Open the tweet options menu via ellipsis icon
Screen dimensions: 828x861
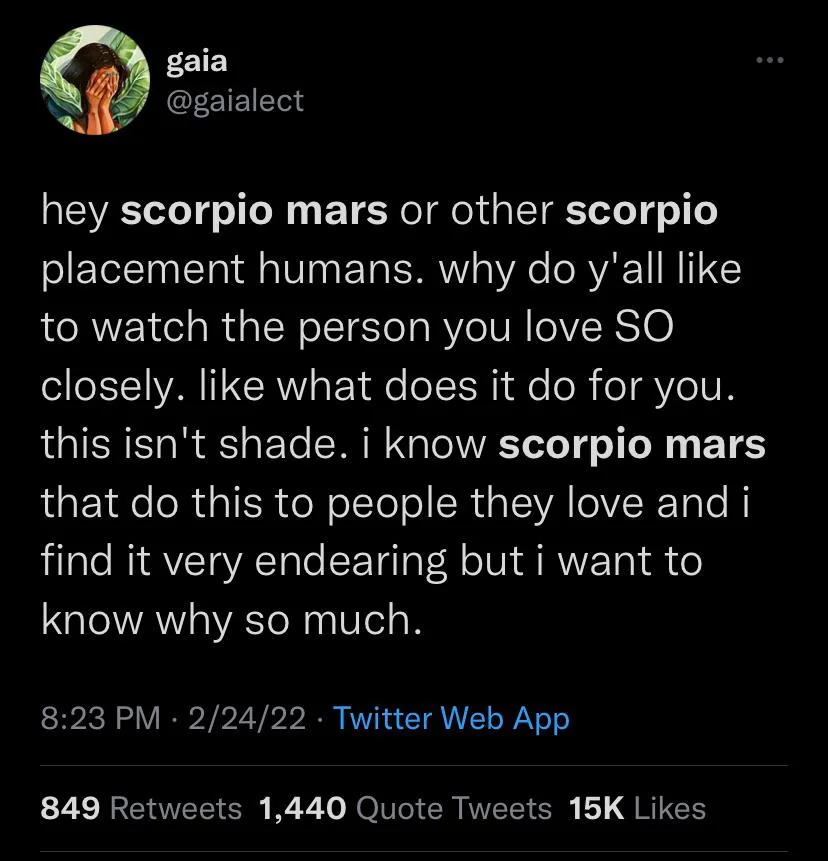pos(768,58)
